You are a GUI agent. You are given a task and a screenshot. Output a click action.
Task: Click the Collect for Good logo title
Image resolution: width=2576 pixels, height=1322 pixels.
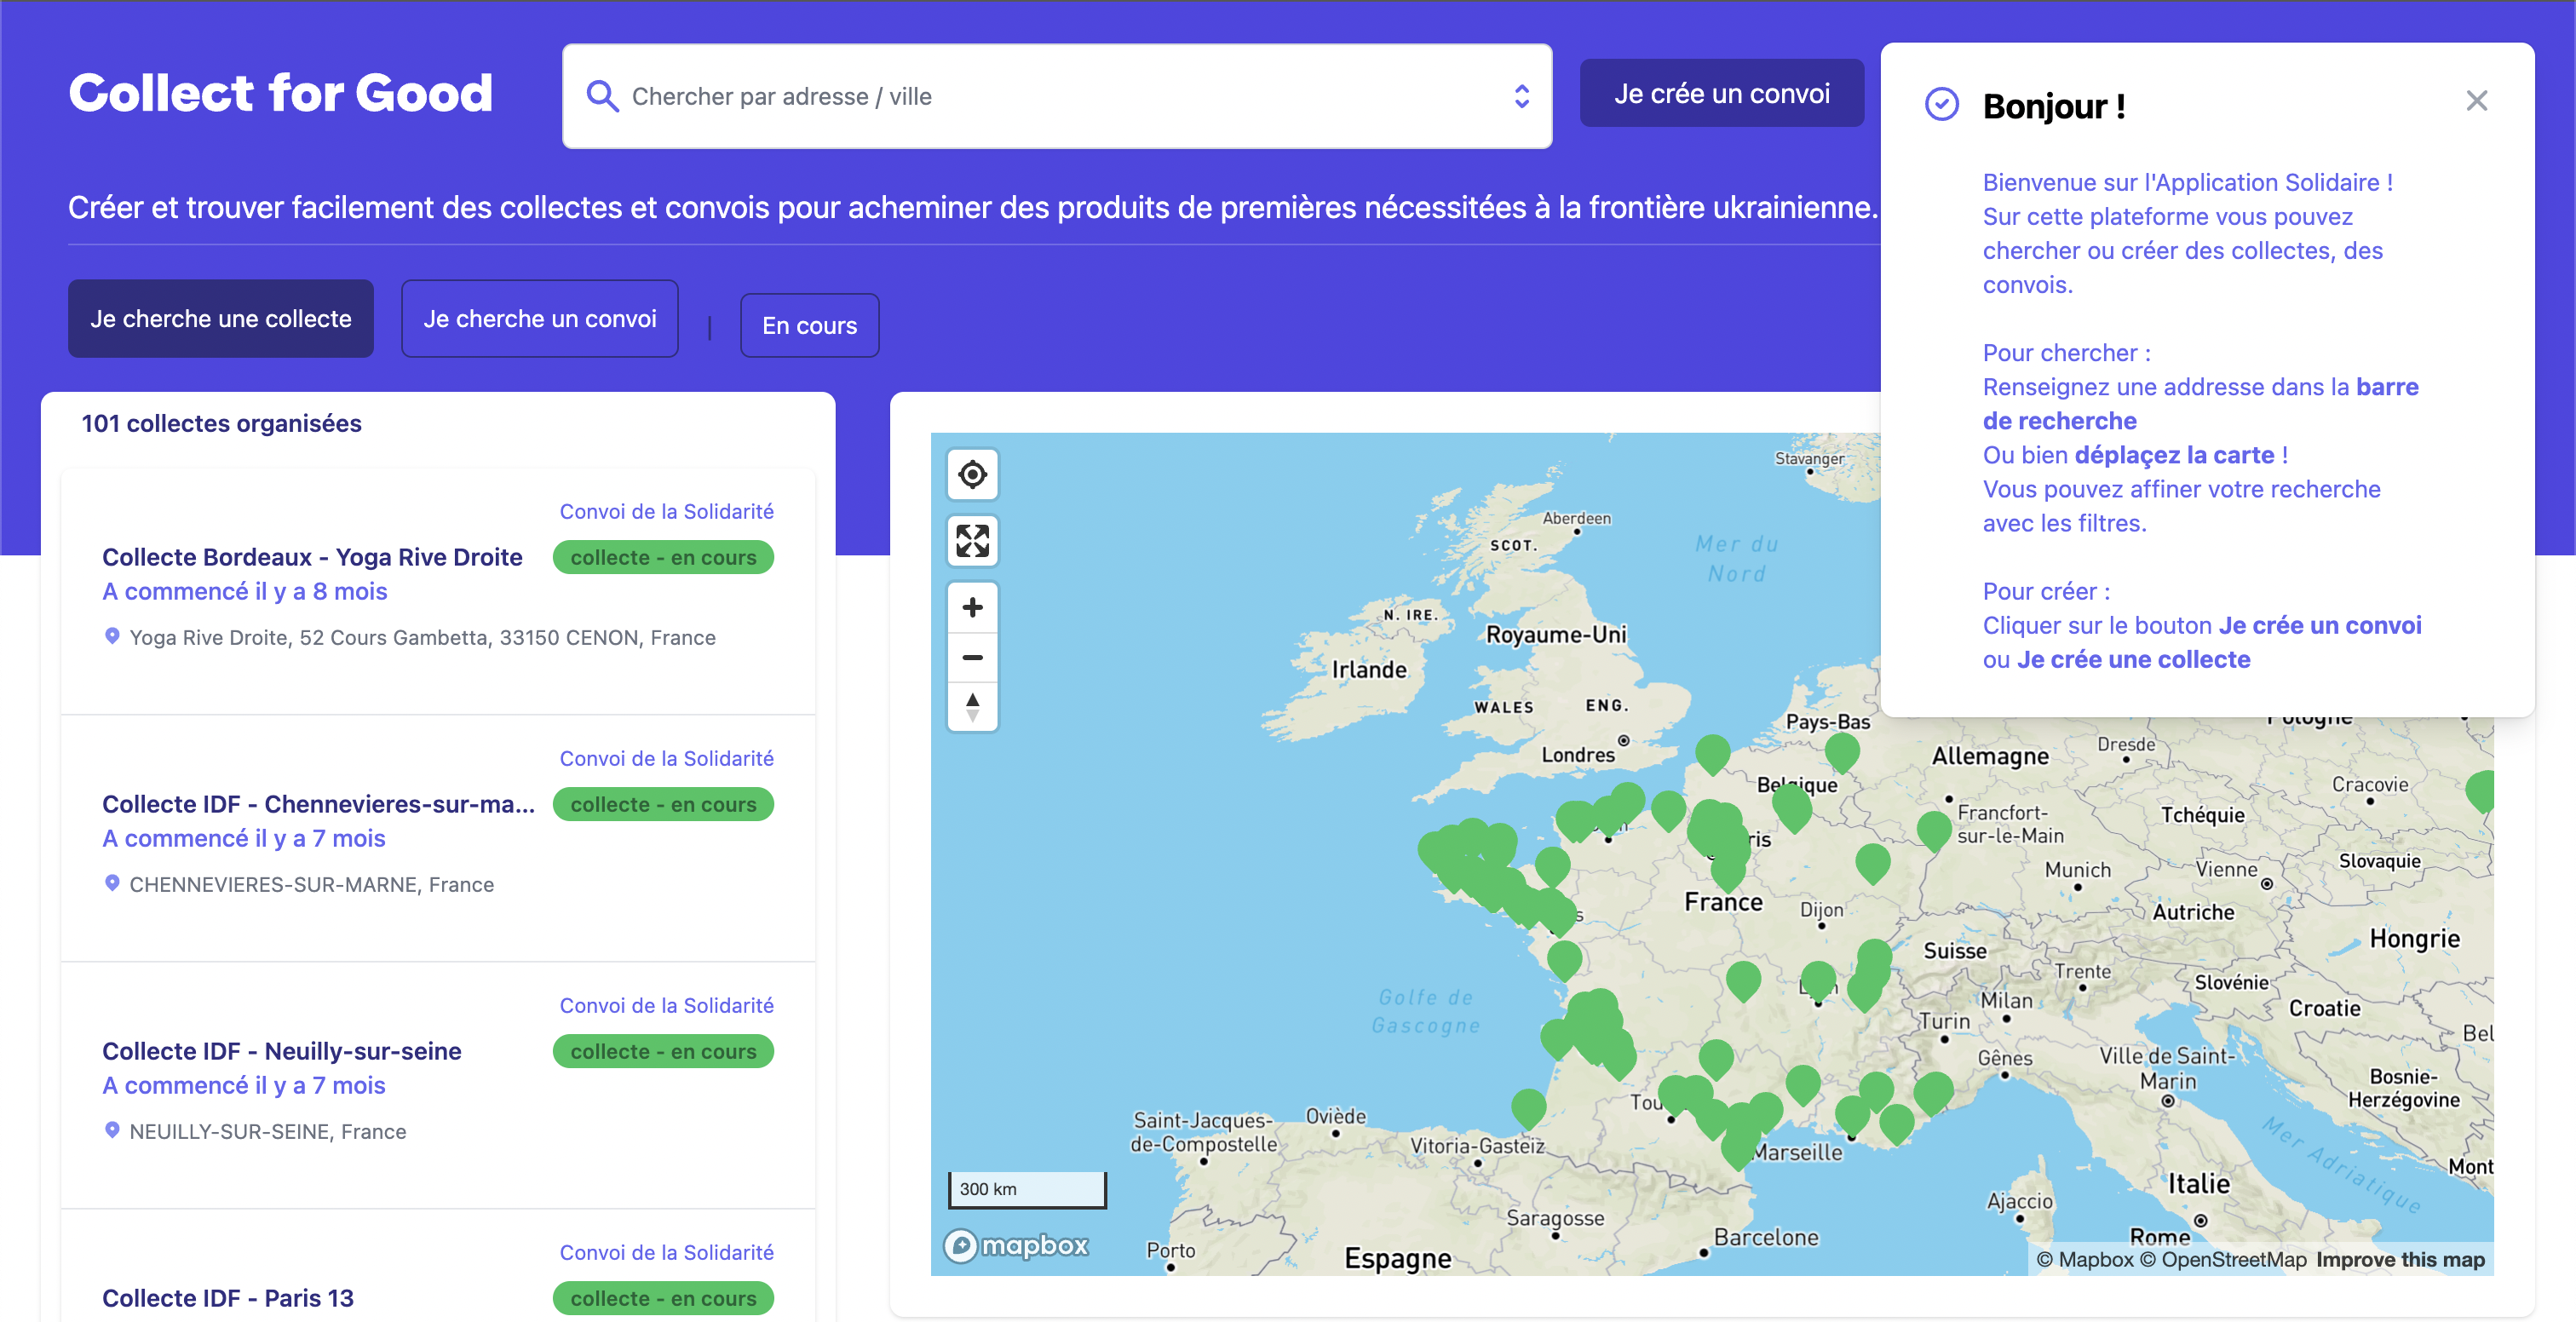coord(280,93)
